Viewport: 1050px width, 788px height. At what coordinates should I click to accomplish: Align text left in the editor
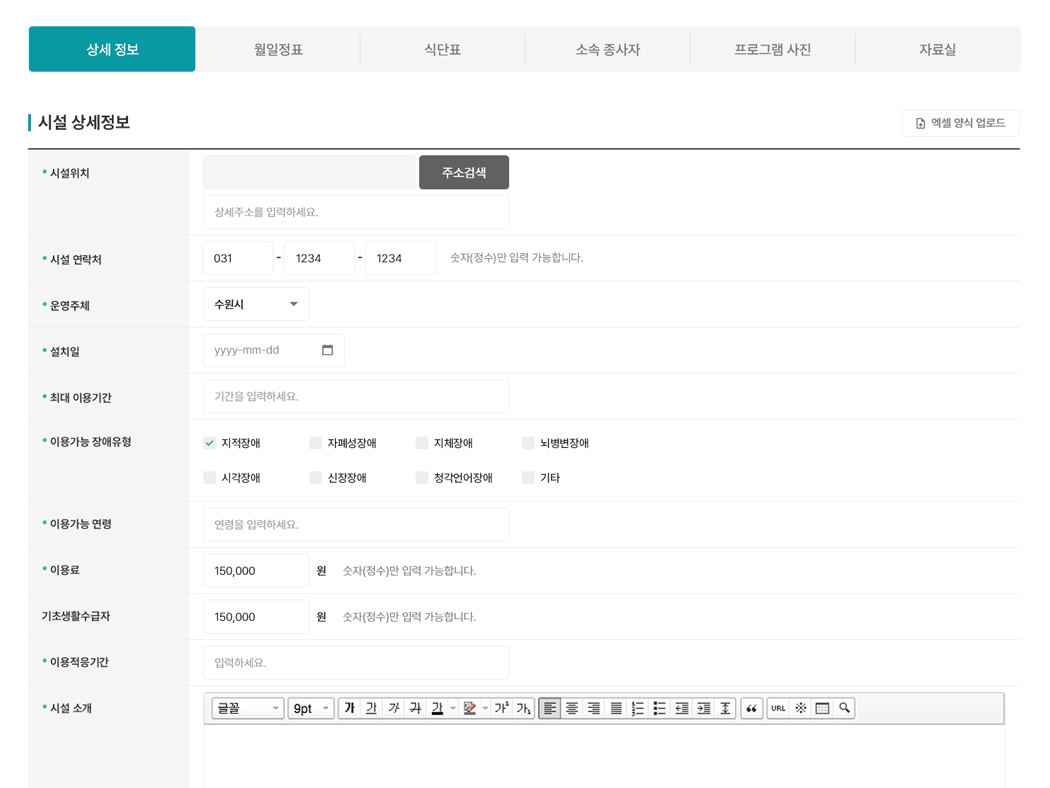coord(550,708)
